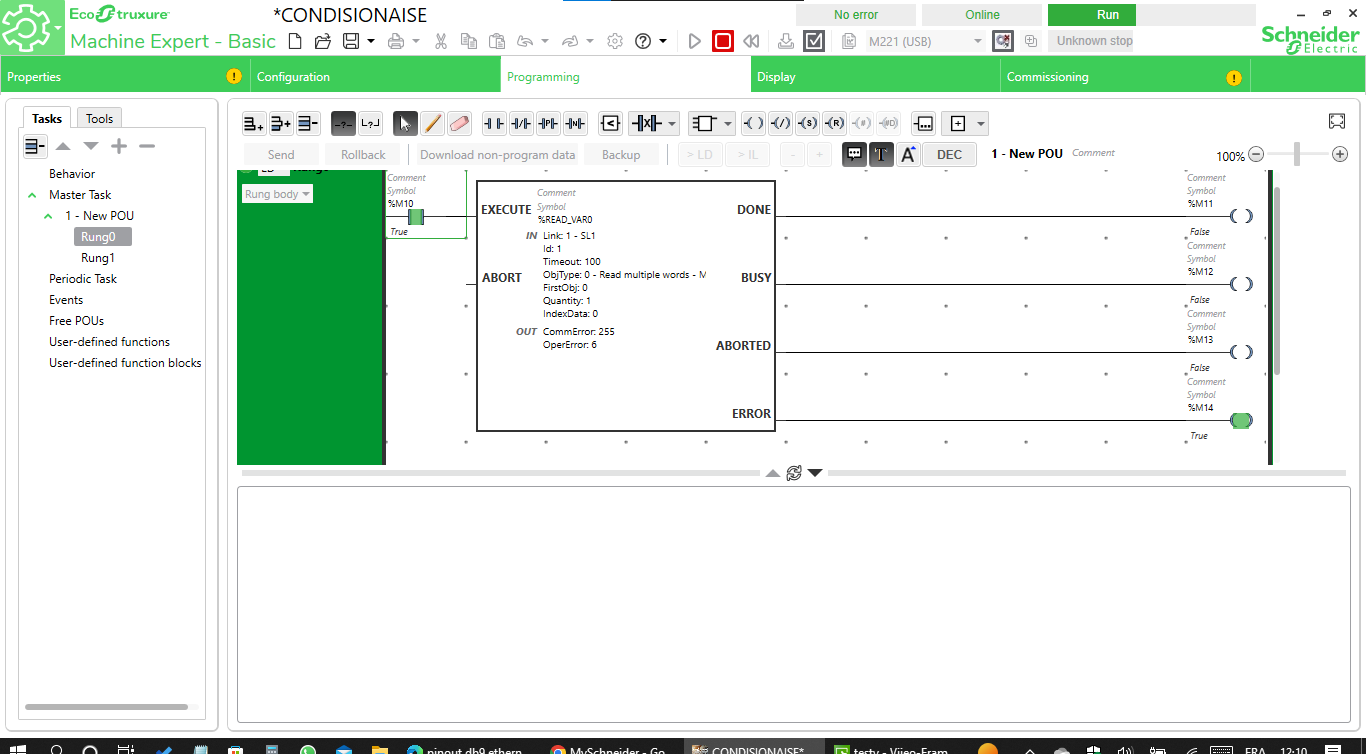Toggle the addresses display A button
This screenshot has width=1366, height=754.
pyautogui.click(x=908, y=154)
